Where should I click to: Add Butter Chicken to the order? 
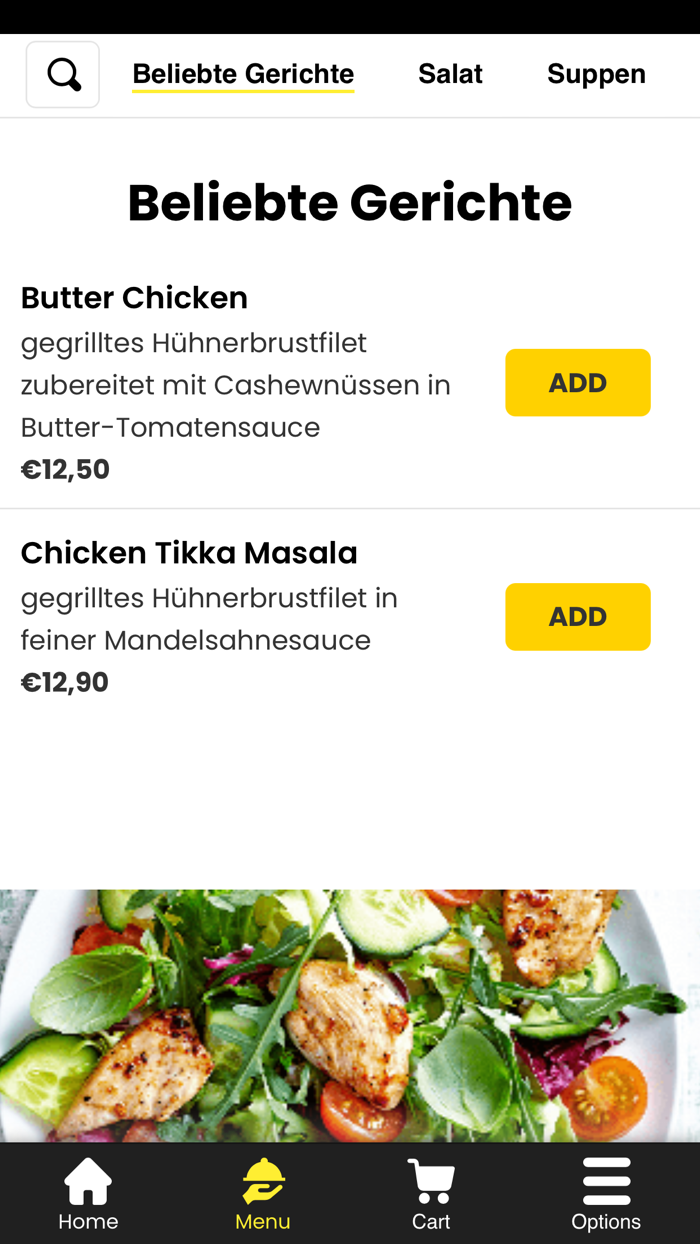click(578, 382)
